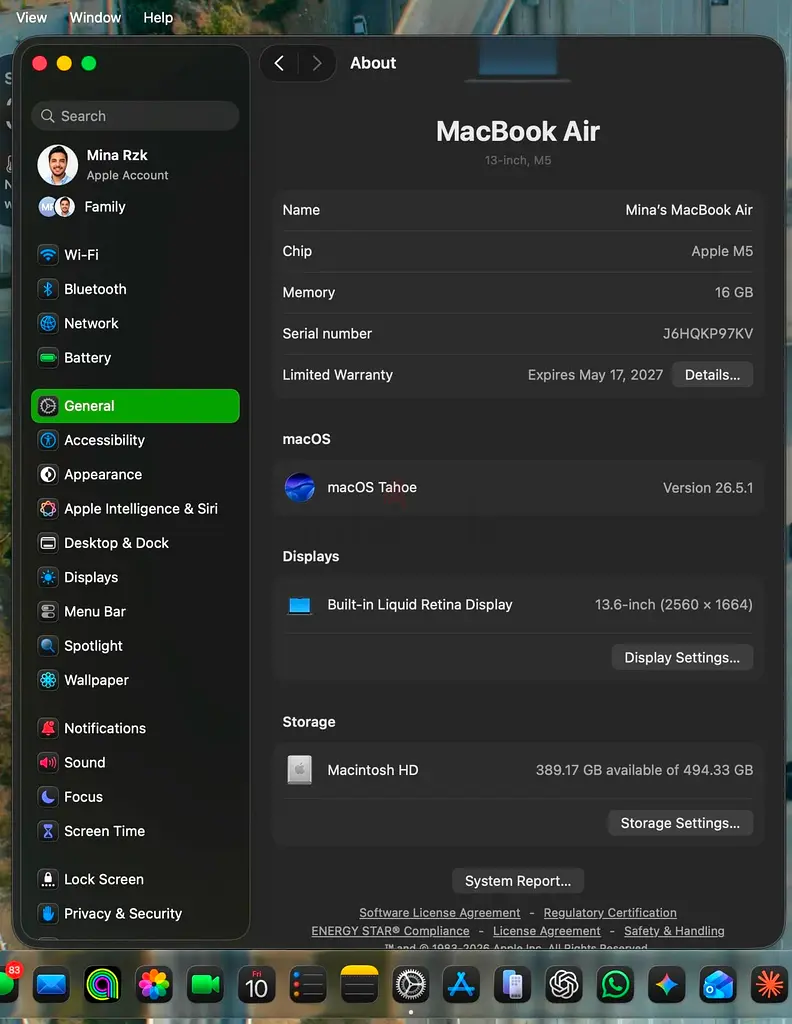This screenshot has height=1024, width=792.
Task: Click the Version 26.5.1 text
Action: coord(708,488)
